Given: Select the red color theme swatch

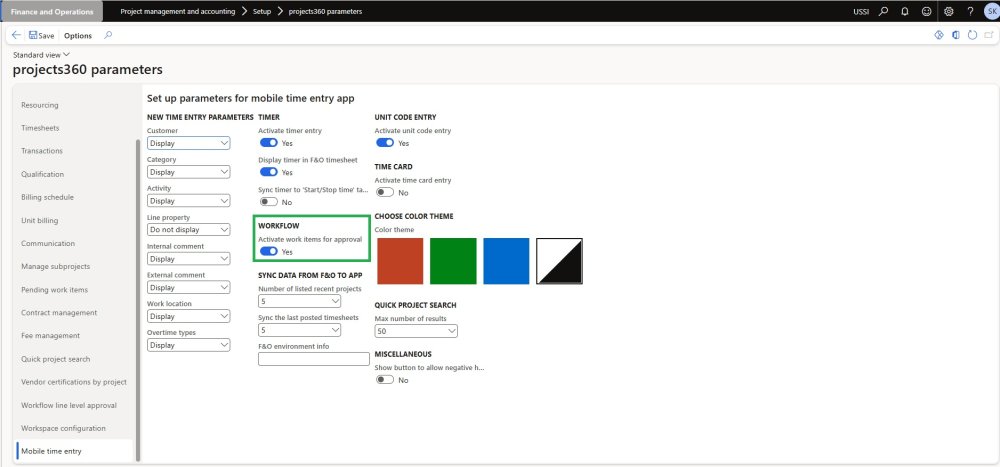Looking at the screenshot, I should tap(400, 261).
